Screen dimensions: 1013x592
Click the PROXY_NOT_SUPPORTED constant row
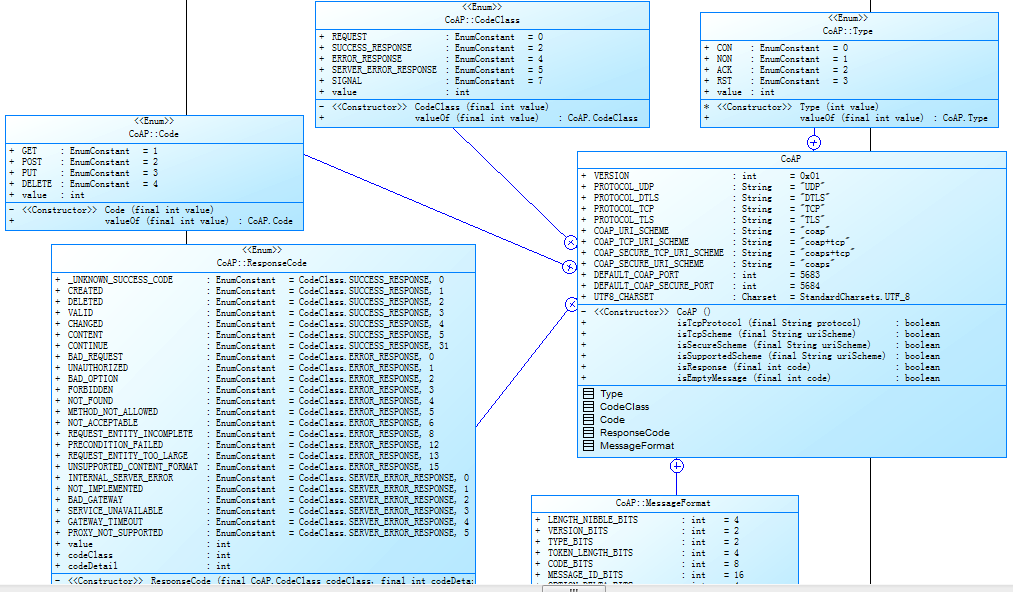262,533
